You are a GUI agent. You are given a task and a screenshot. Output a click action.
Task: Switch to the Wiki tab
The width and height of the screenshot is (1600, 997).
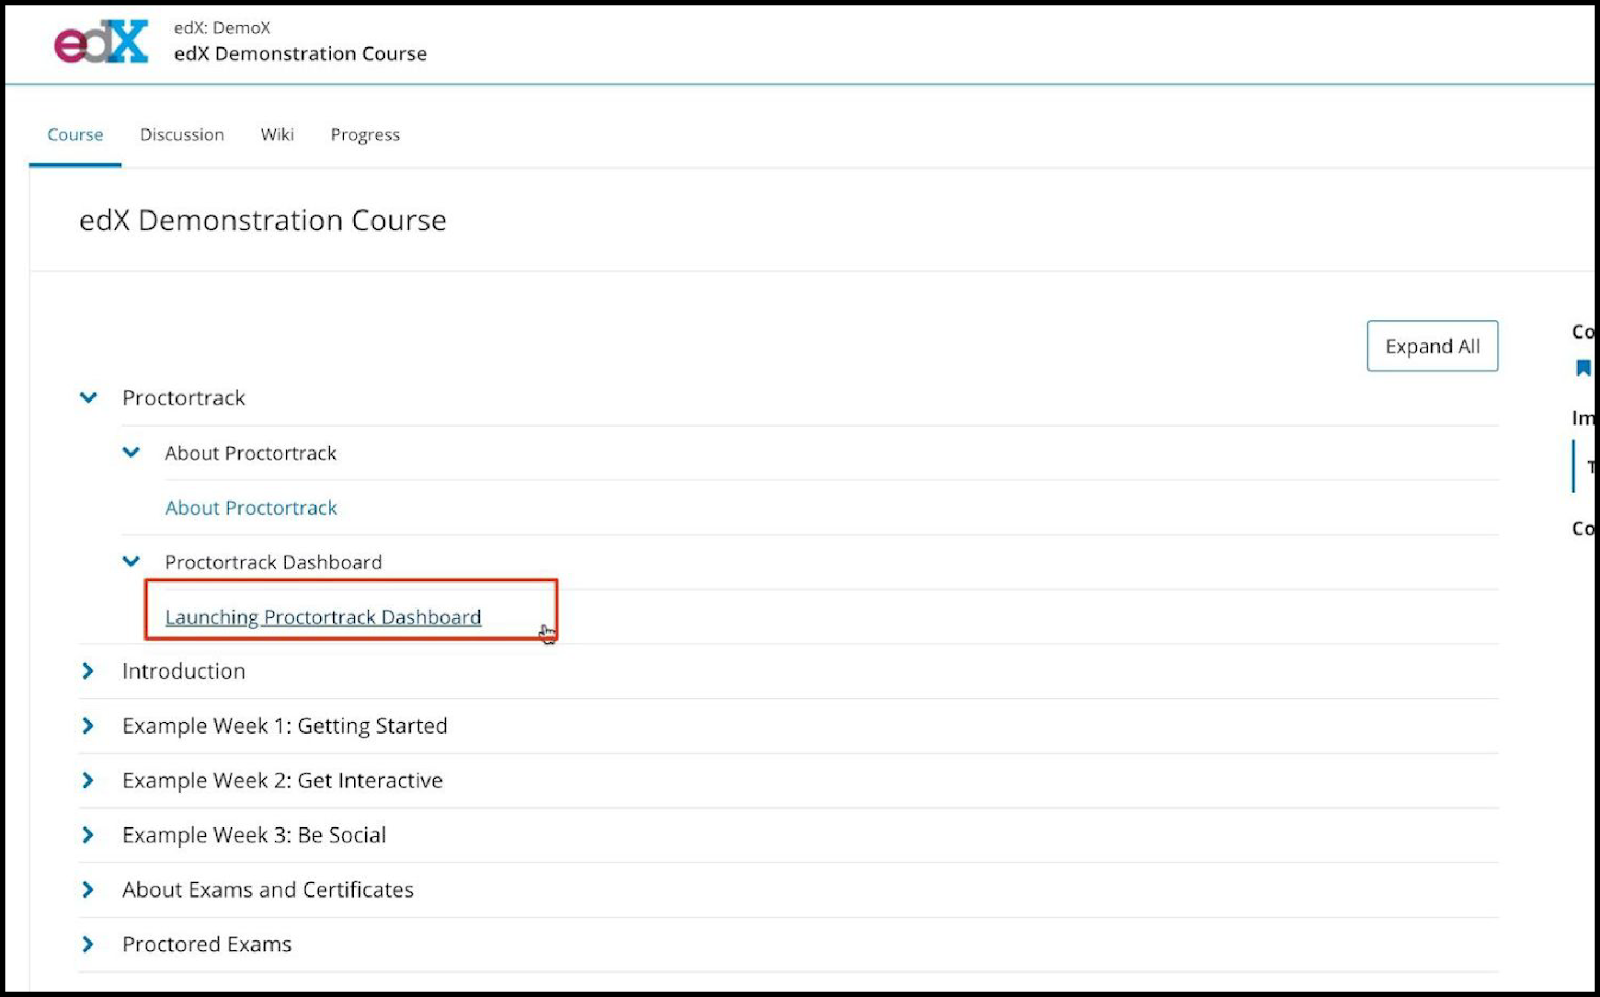click(x=277, y=134)
